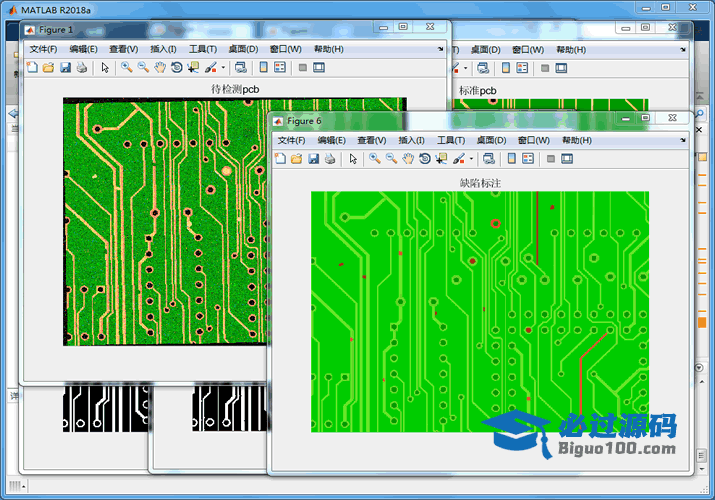Create new figure from Figure 1 toolbar
Screen dimensions: 715x500
pyautogui.click(x=31, y=68)
